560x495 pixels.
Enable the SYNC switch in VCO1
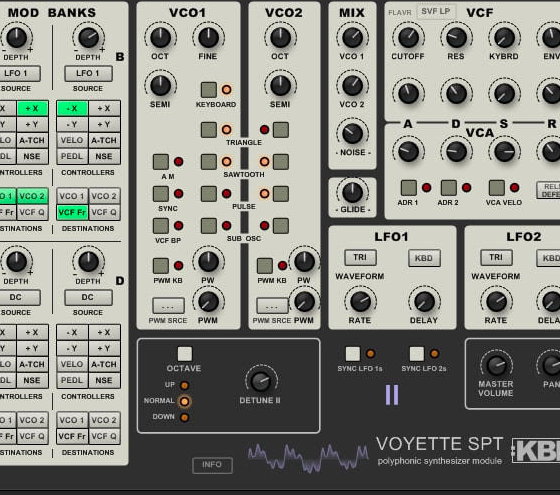coord(161,194)
